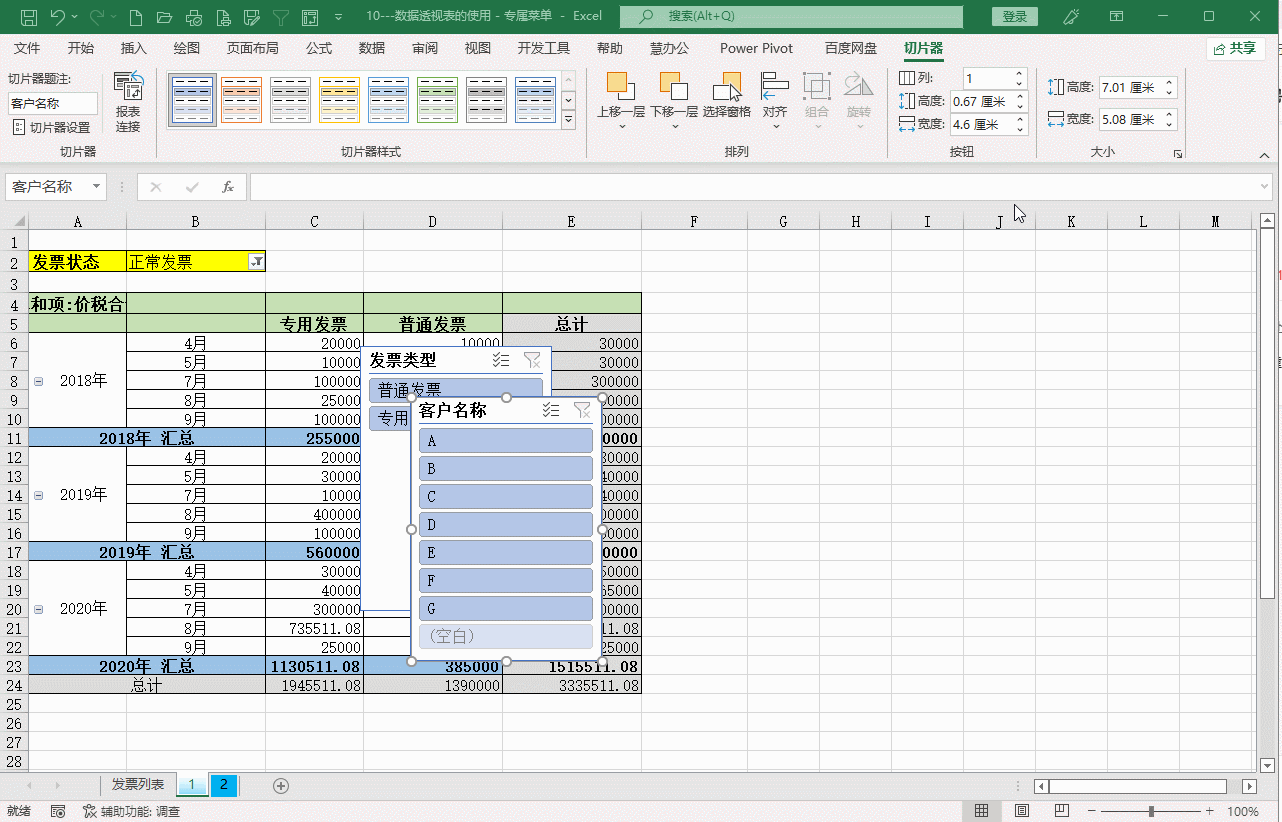The width and height of the screenshot is (1282, 822).
Task: Switch to Normal view icon in status bar
Action: point(982,811)
